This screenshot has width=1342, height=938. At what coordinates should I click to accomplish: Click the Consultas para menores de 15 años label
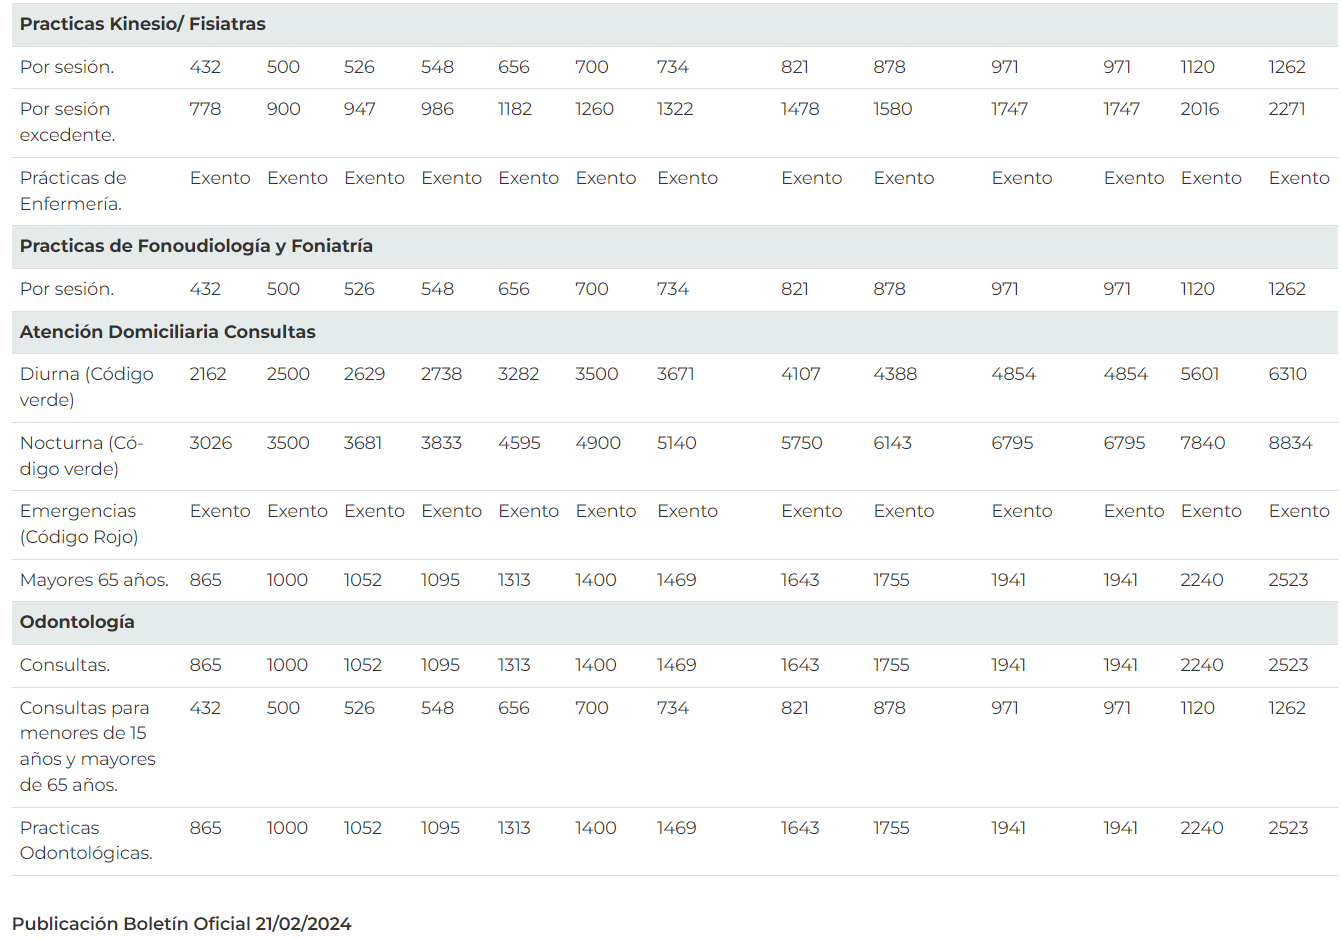click(88, 746)
